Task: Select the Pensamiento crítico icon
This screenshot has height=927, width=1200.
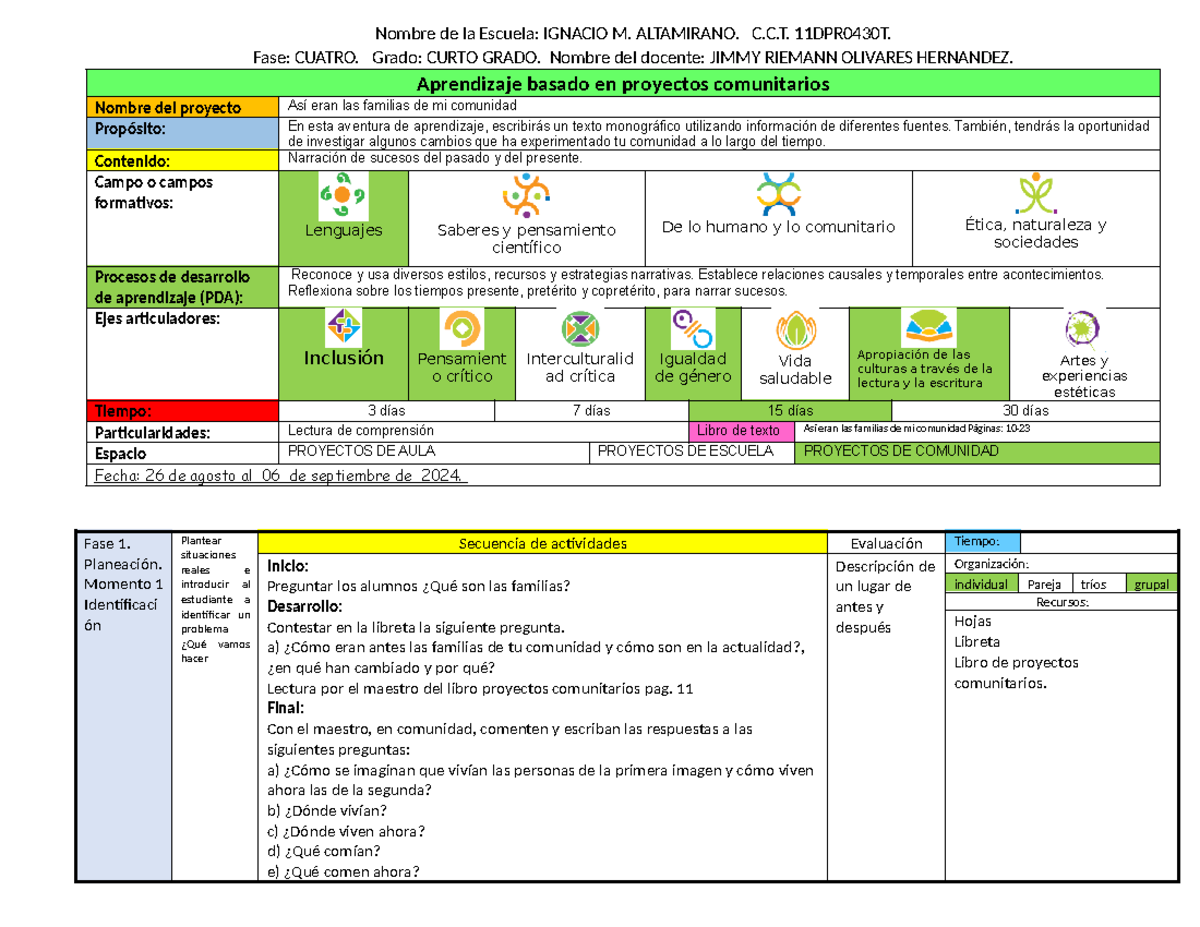Action: [462, 327]
